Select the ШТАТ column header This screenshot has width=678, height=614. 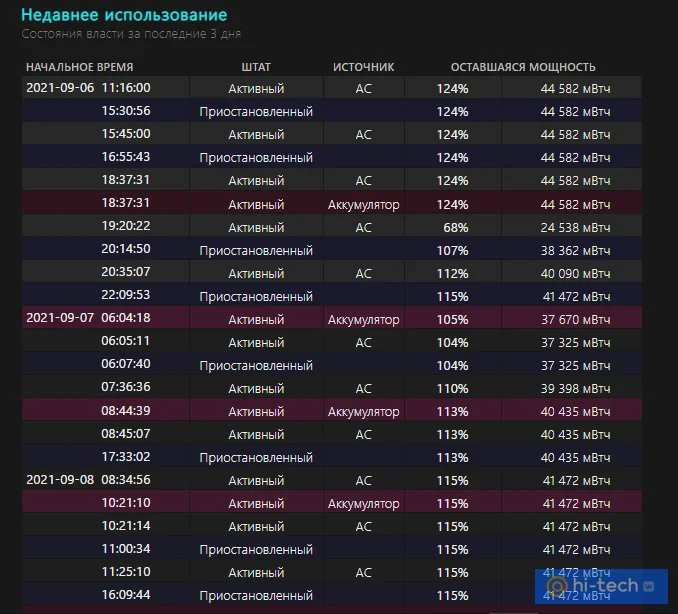(x=256, y=67)
